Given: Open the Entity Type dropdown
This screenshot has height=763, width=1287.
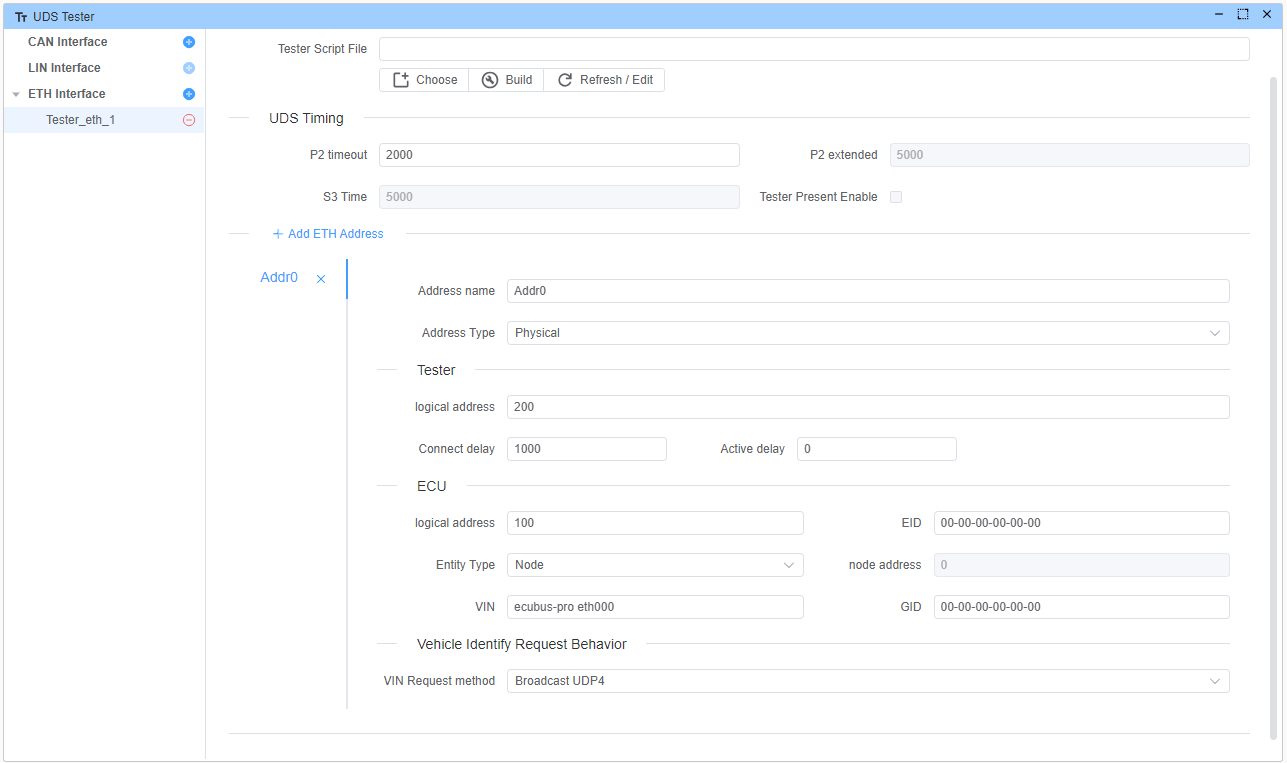Looking at the screenshot, I should (x=655, y=565).
